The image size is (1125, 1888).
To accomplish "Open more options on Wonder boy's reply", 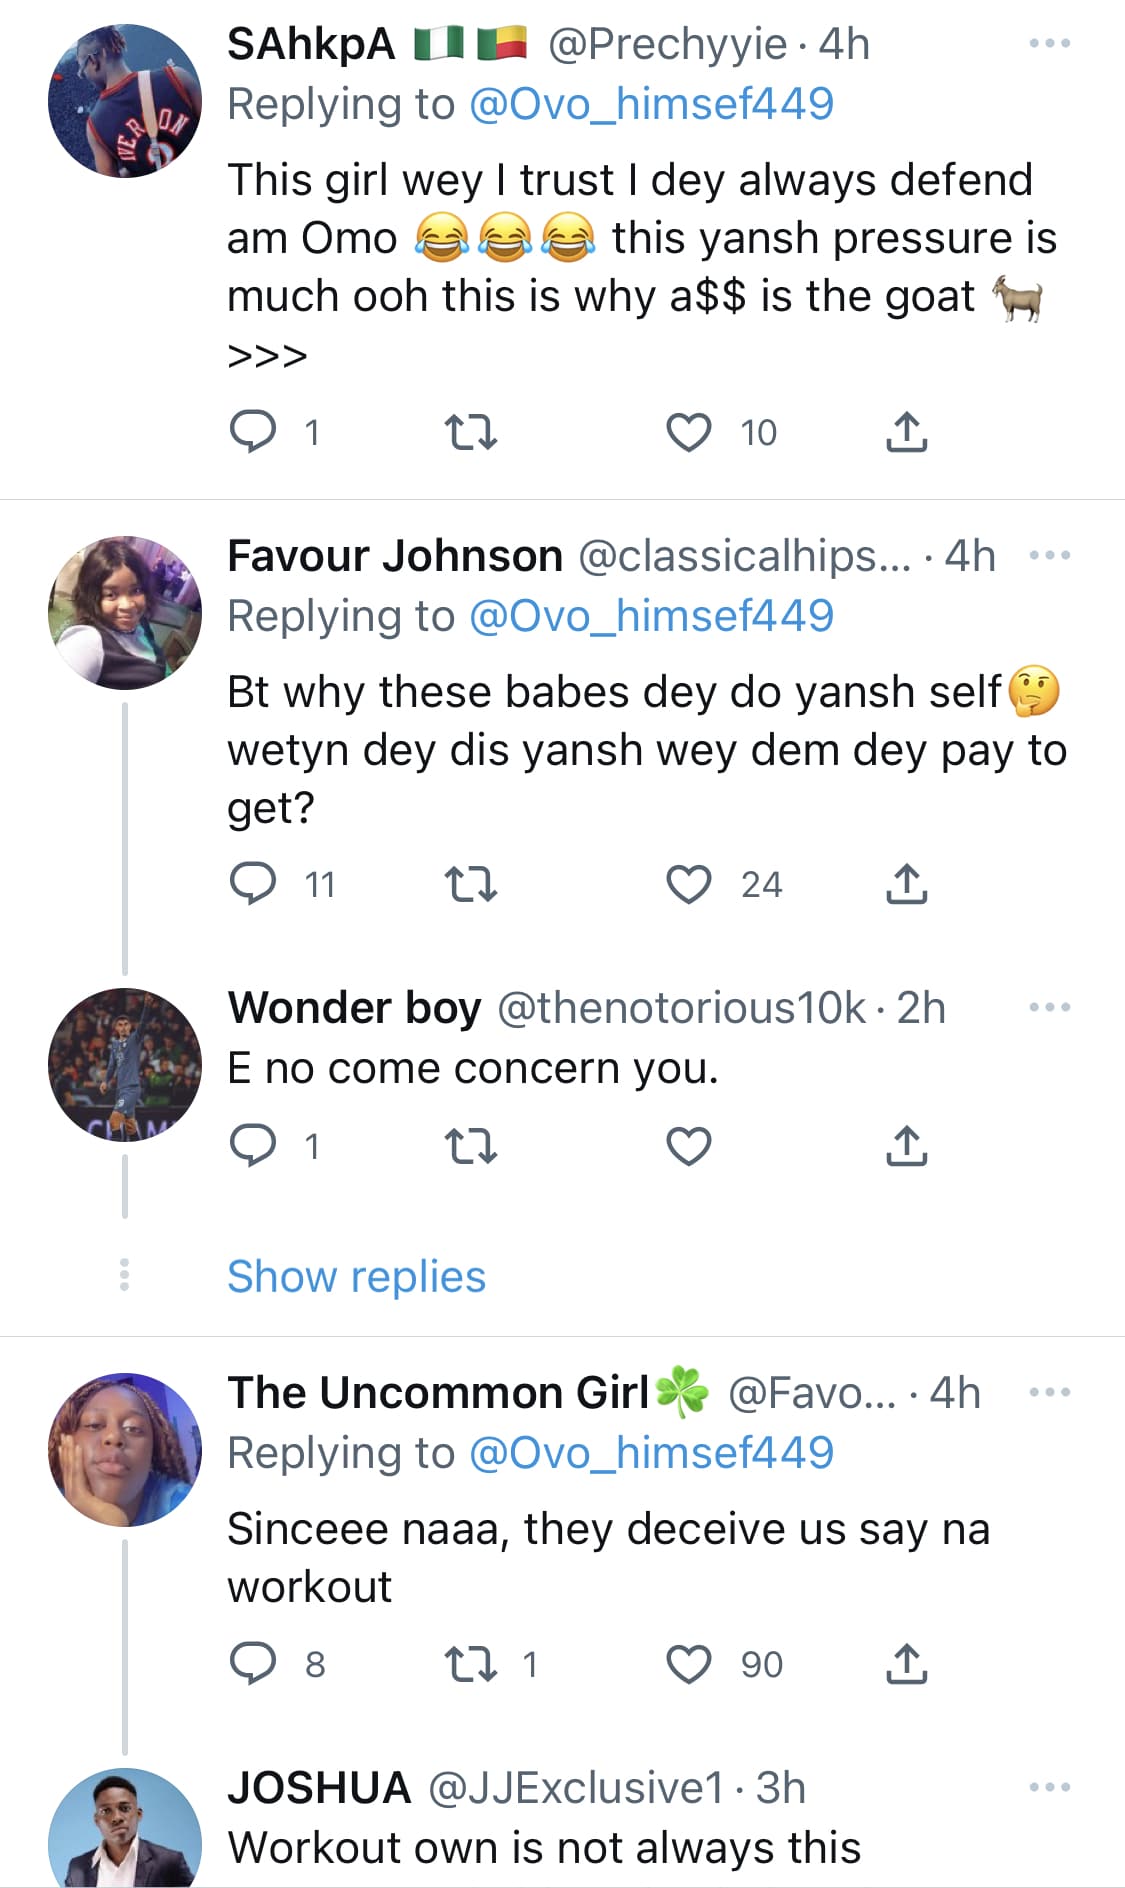I will point(1050,1008).
